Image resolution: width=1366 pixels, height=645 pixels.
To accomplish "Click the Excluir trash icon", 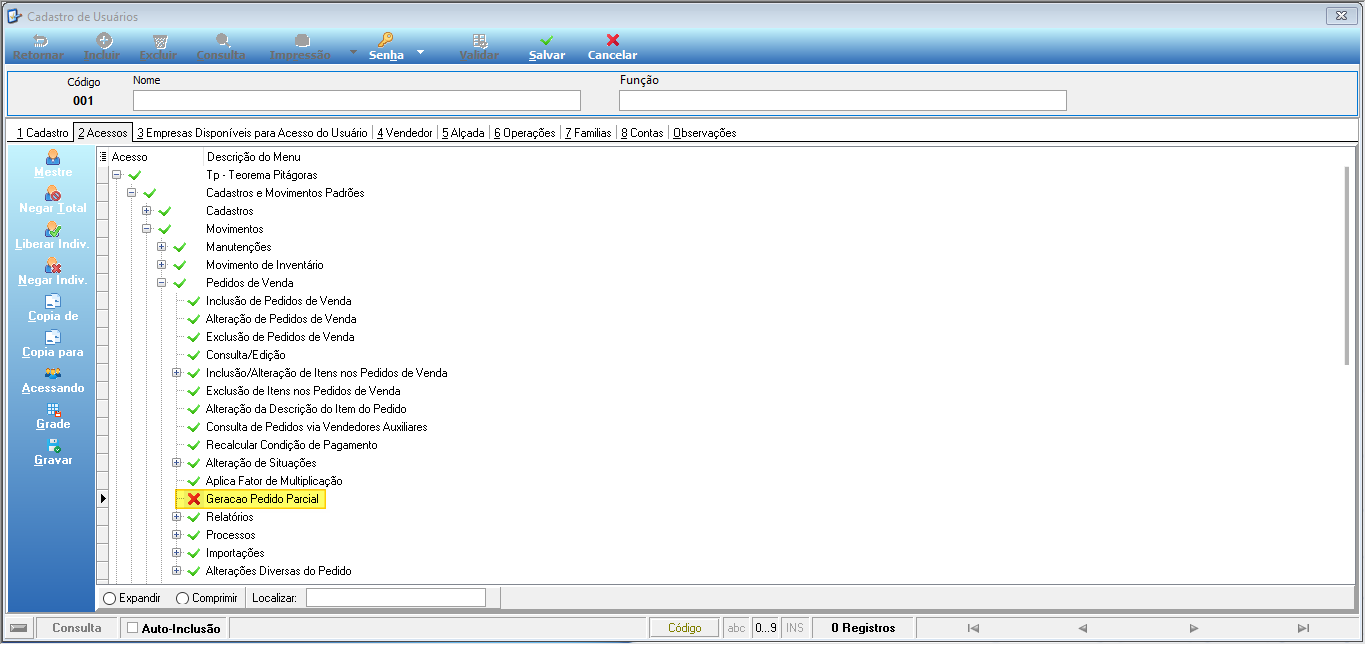I will [x=160, y=40].
